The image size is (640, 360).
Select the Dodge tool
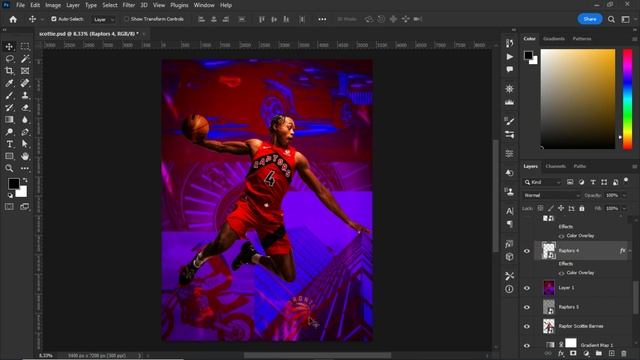point(9,132)
